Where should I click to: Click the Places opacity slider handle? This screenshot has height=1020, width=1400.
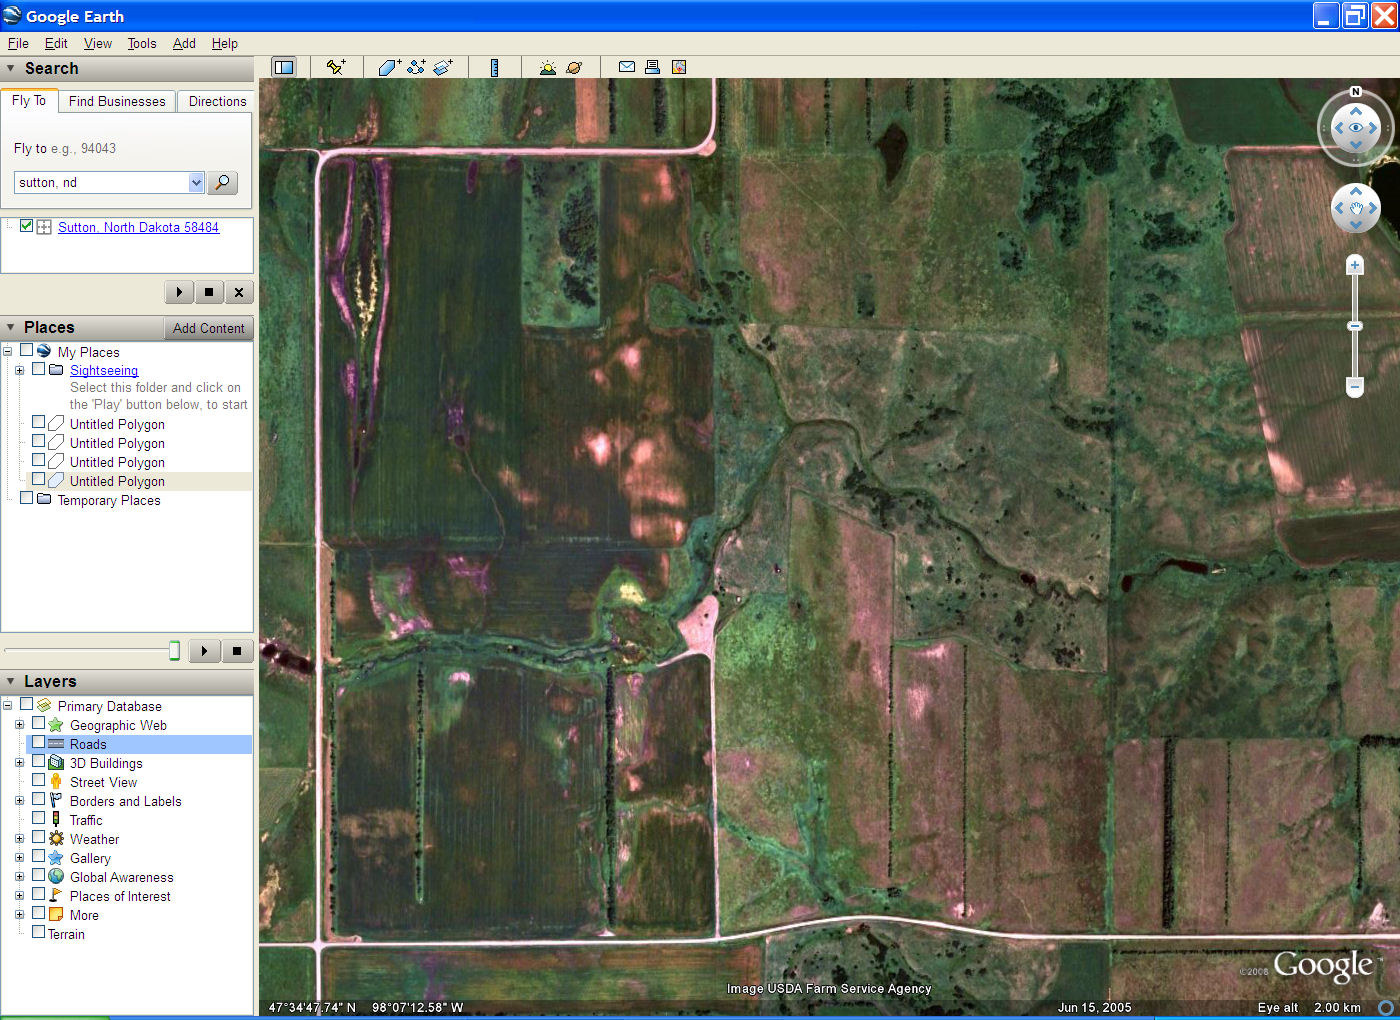click(x=174, y=651)
